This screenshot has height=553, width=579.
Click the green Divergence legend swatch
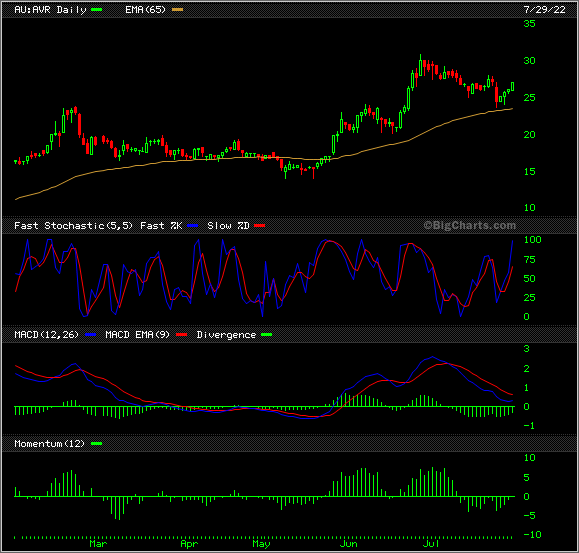[x=266, y=334]
